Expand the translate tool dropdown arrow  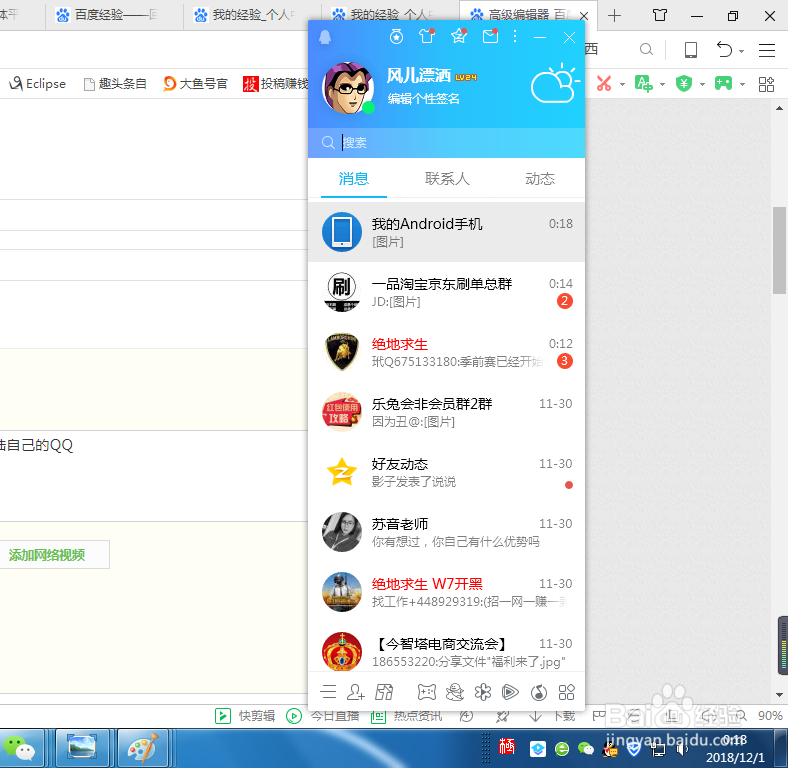click(x=662, y=84)
